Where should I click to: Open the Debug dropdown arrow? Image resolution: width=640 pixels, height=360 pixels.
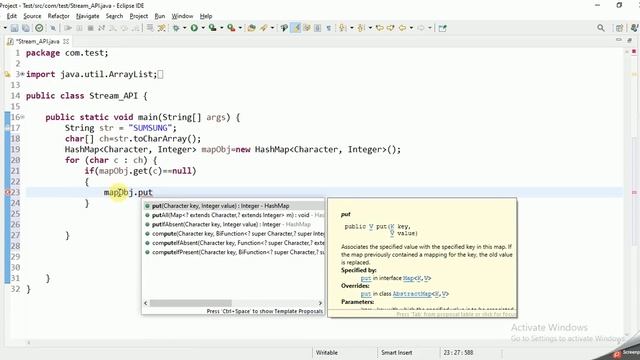[x=184, y=28]
